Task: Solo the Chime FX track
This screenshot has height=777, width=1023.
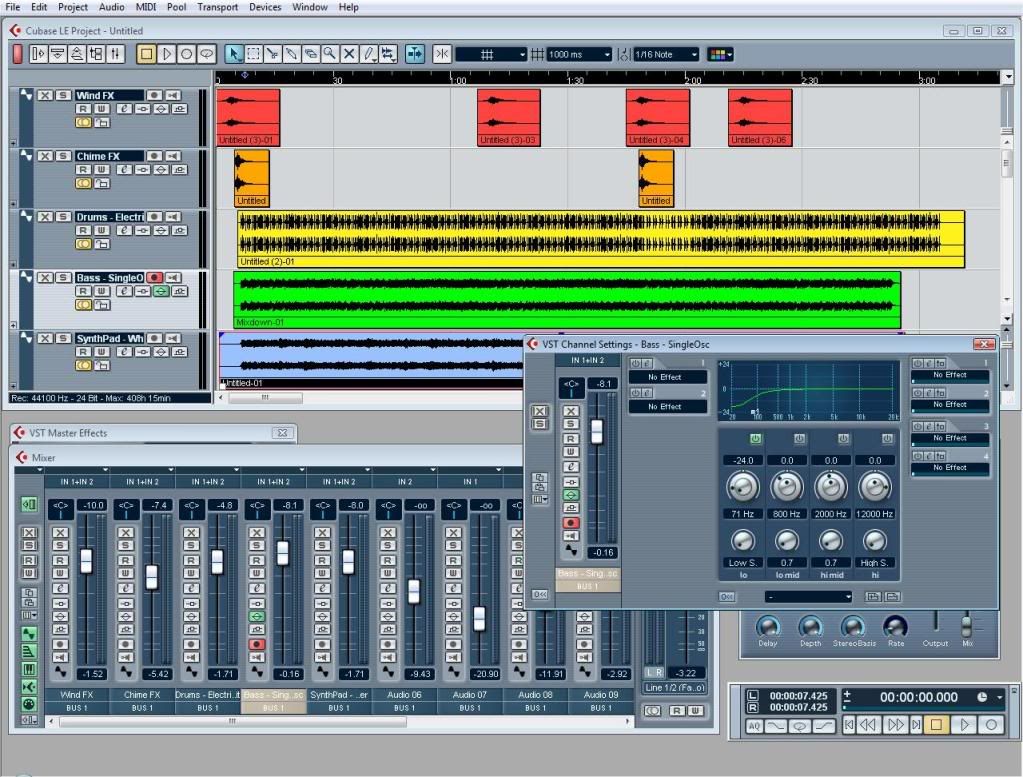Action: coord(62,157)
